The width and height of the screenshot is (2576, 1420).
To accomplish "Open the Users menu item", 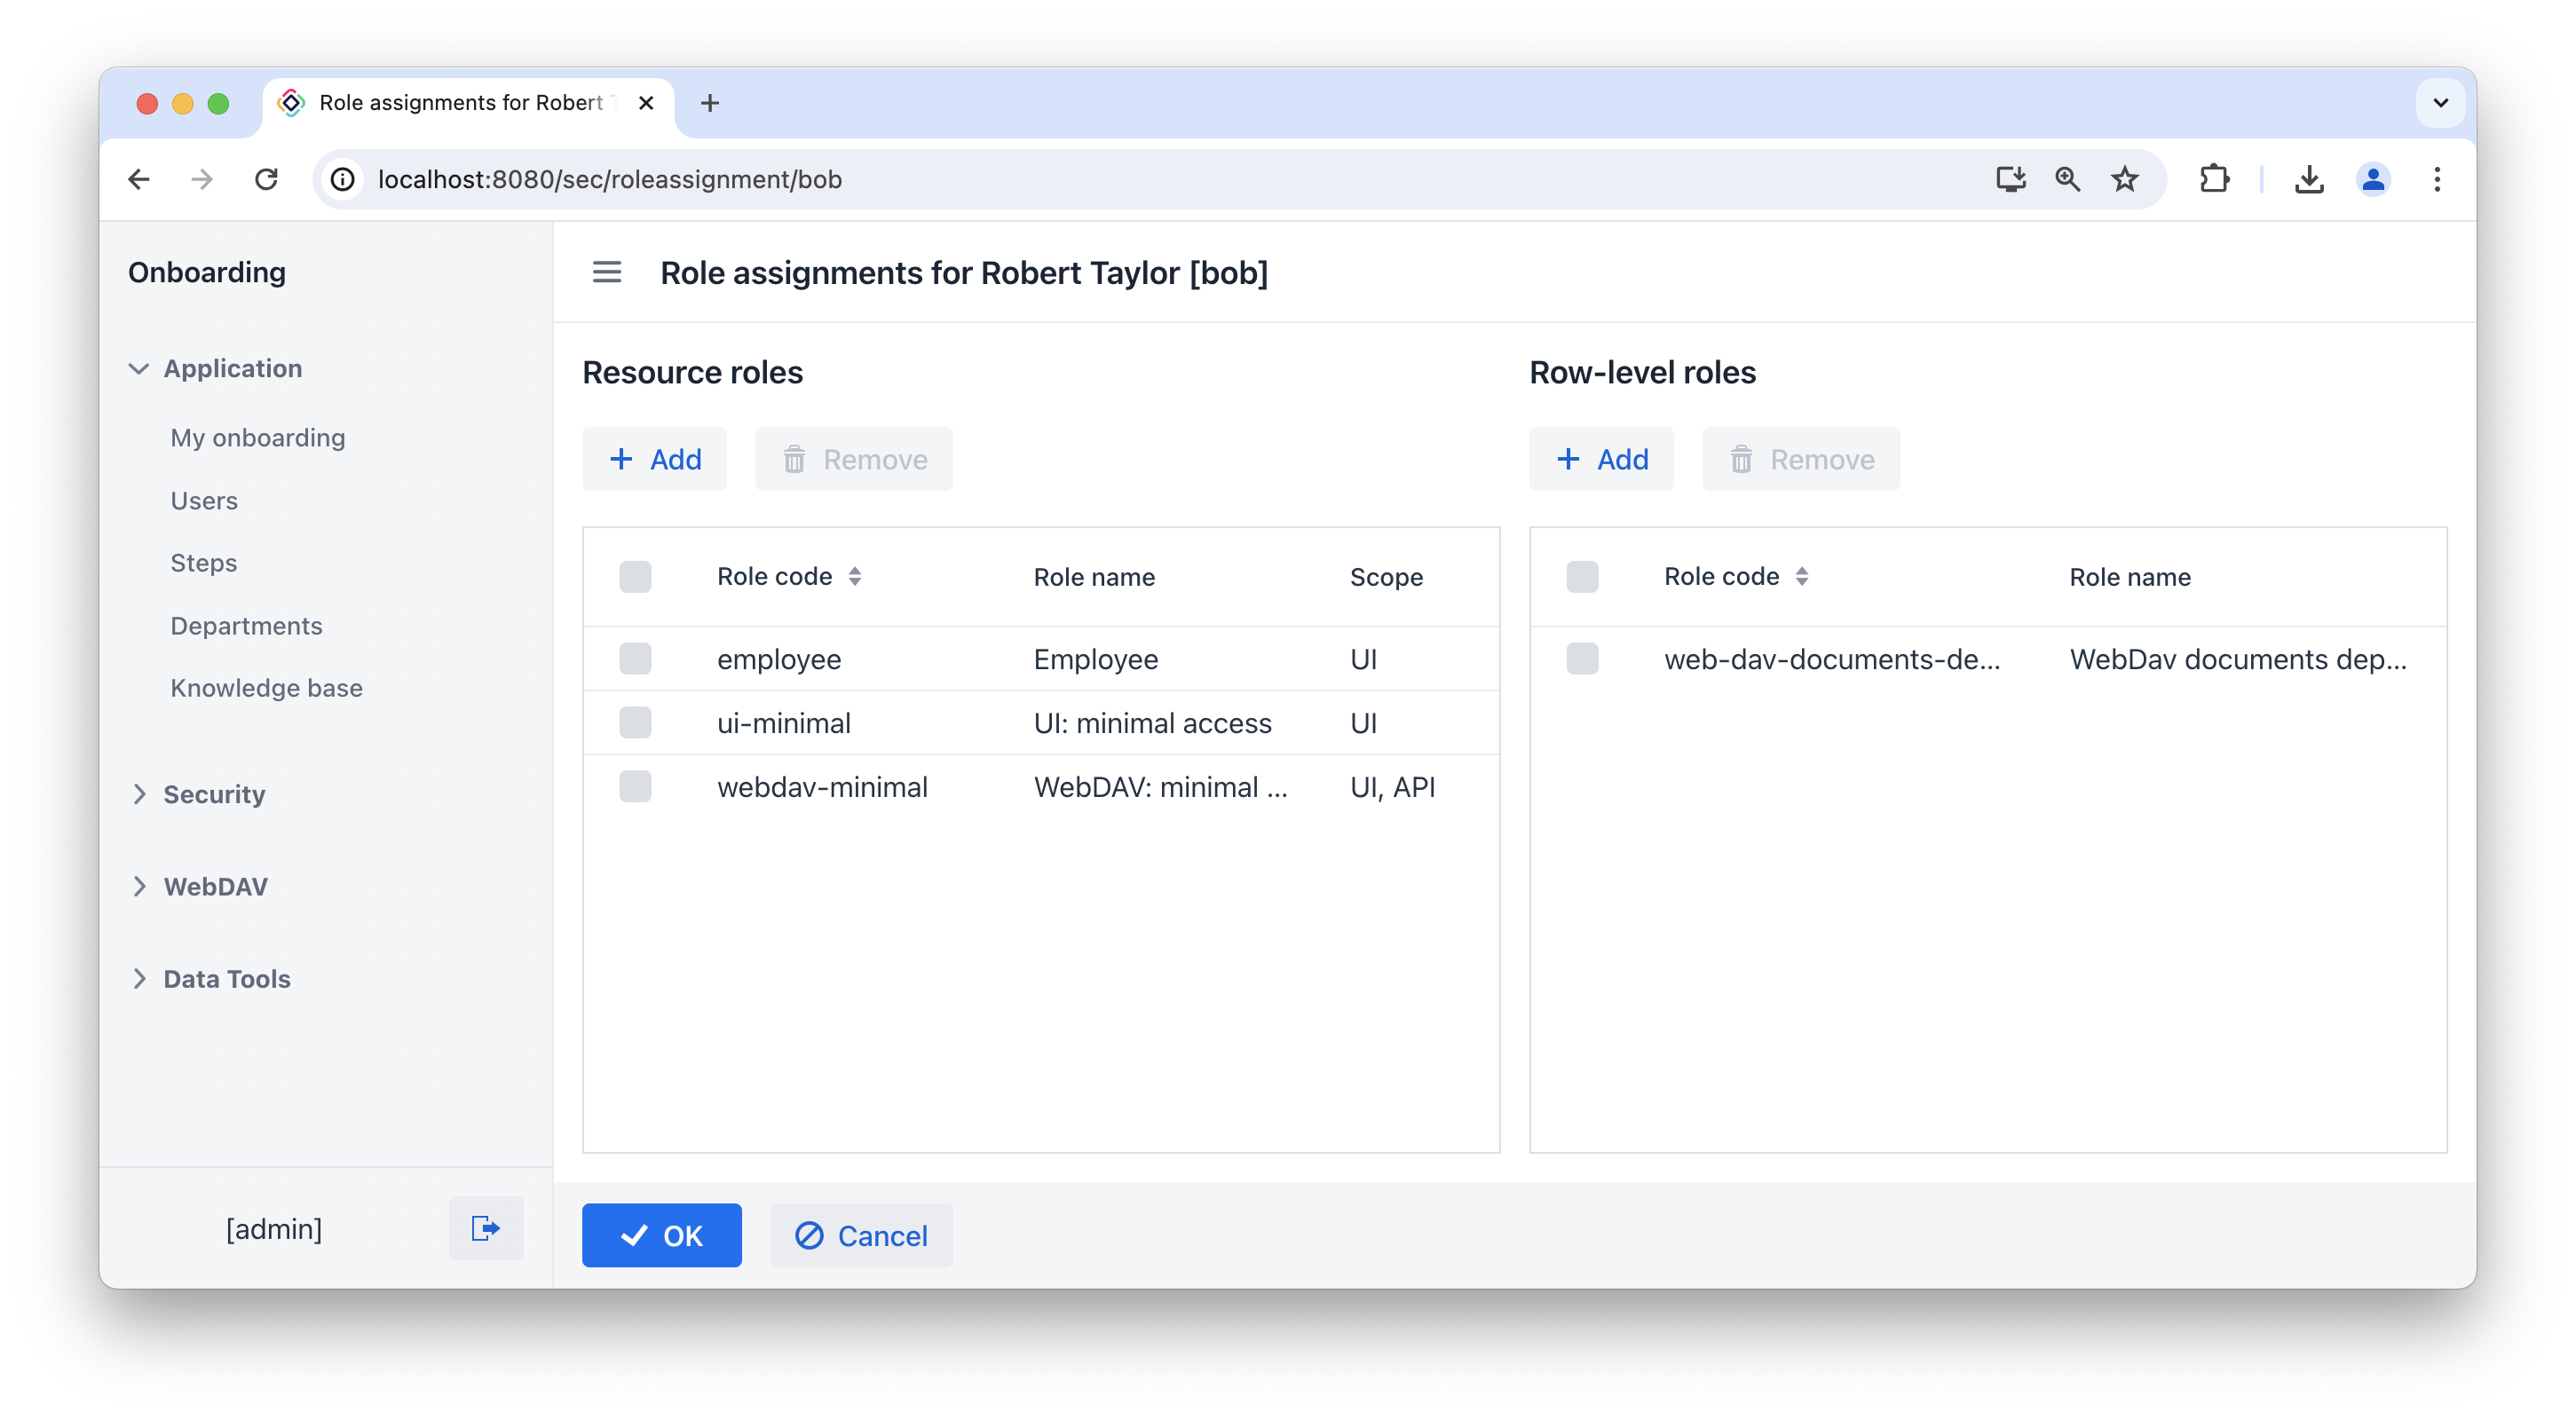I will pyautogui.click(x=204, y=500).
